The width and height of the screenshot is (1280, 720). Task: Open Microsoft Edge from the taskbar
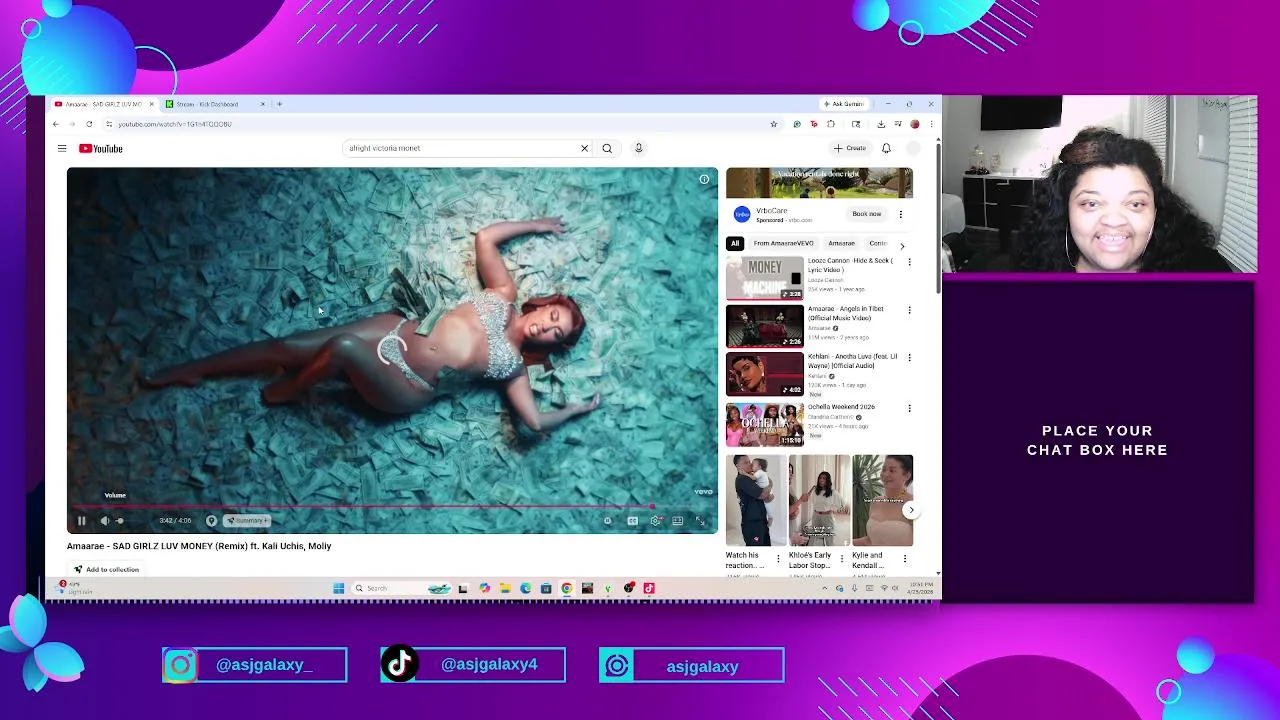[526, 588]
